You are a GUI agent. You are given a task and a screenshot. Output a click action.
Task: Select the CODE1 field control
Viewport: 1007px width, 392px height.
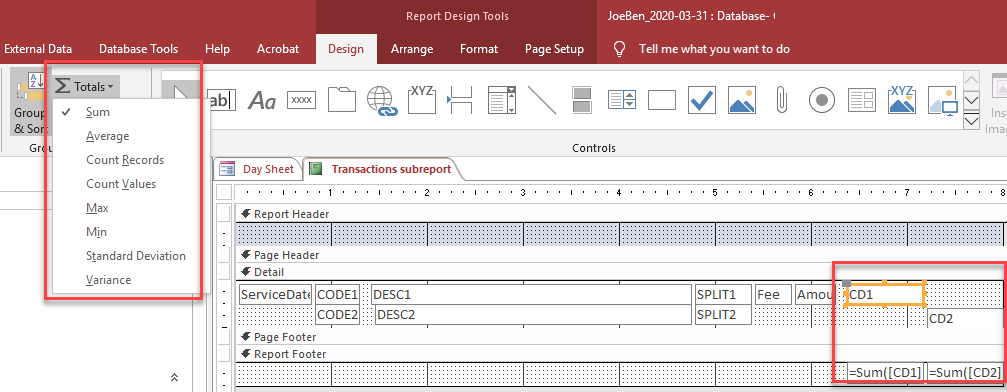(x=338, y=295)
